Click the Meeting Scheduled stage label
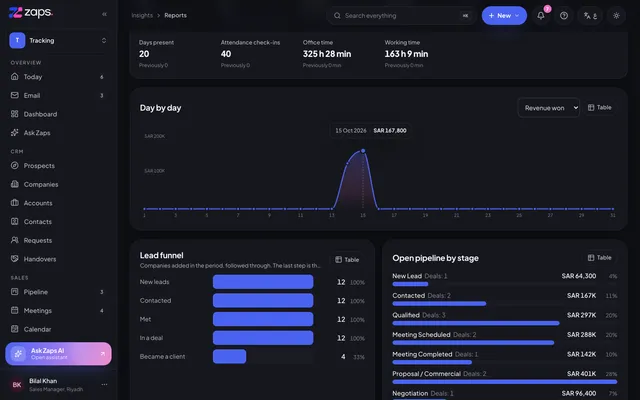 [421, 335]
